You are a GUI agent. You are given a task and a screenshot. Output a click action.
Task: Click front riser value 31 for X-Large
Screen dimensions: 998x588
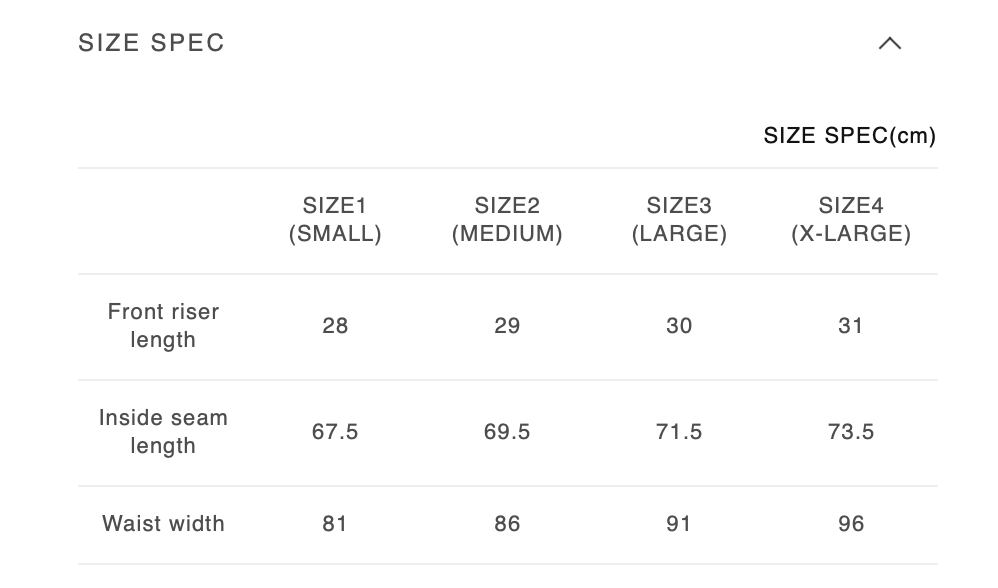(851, 326)
